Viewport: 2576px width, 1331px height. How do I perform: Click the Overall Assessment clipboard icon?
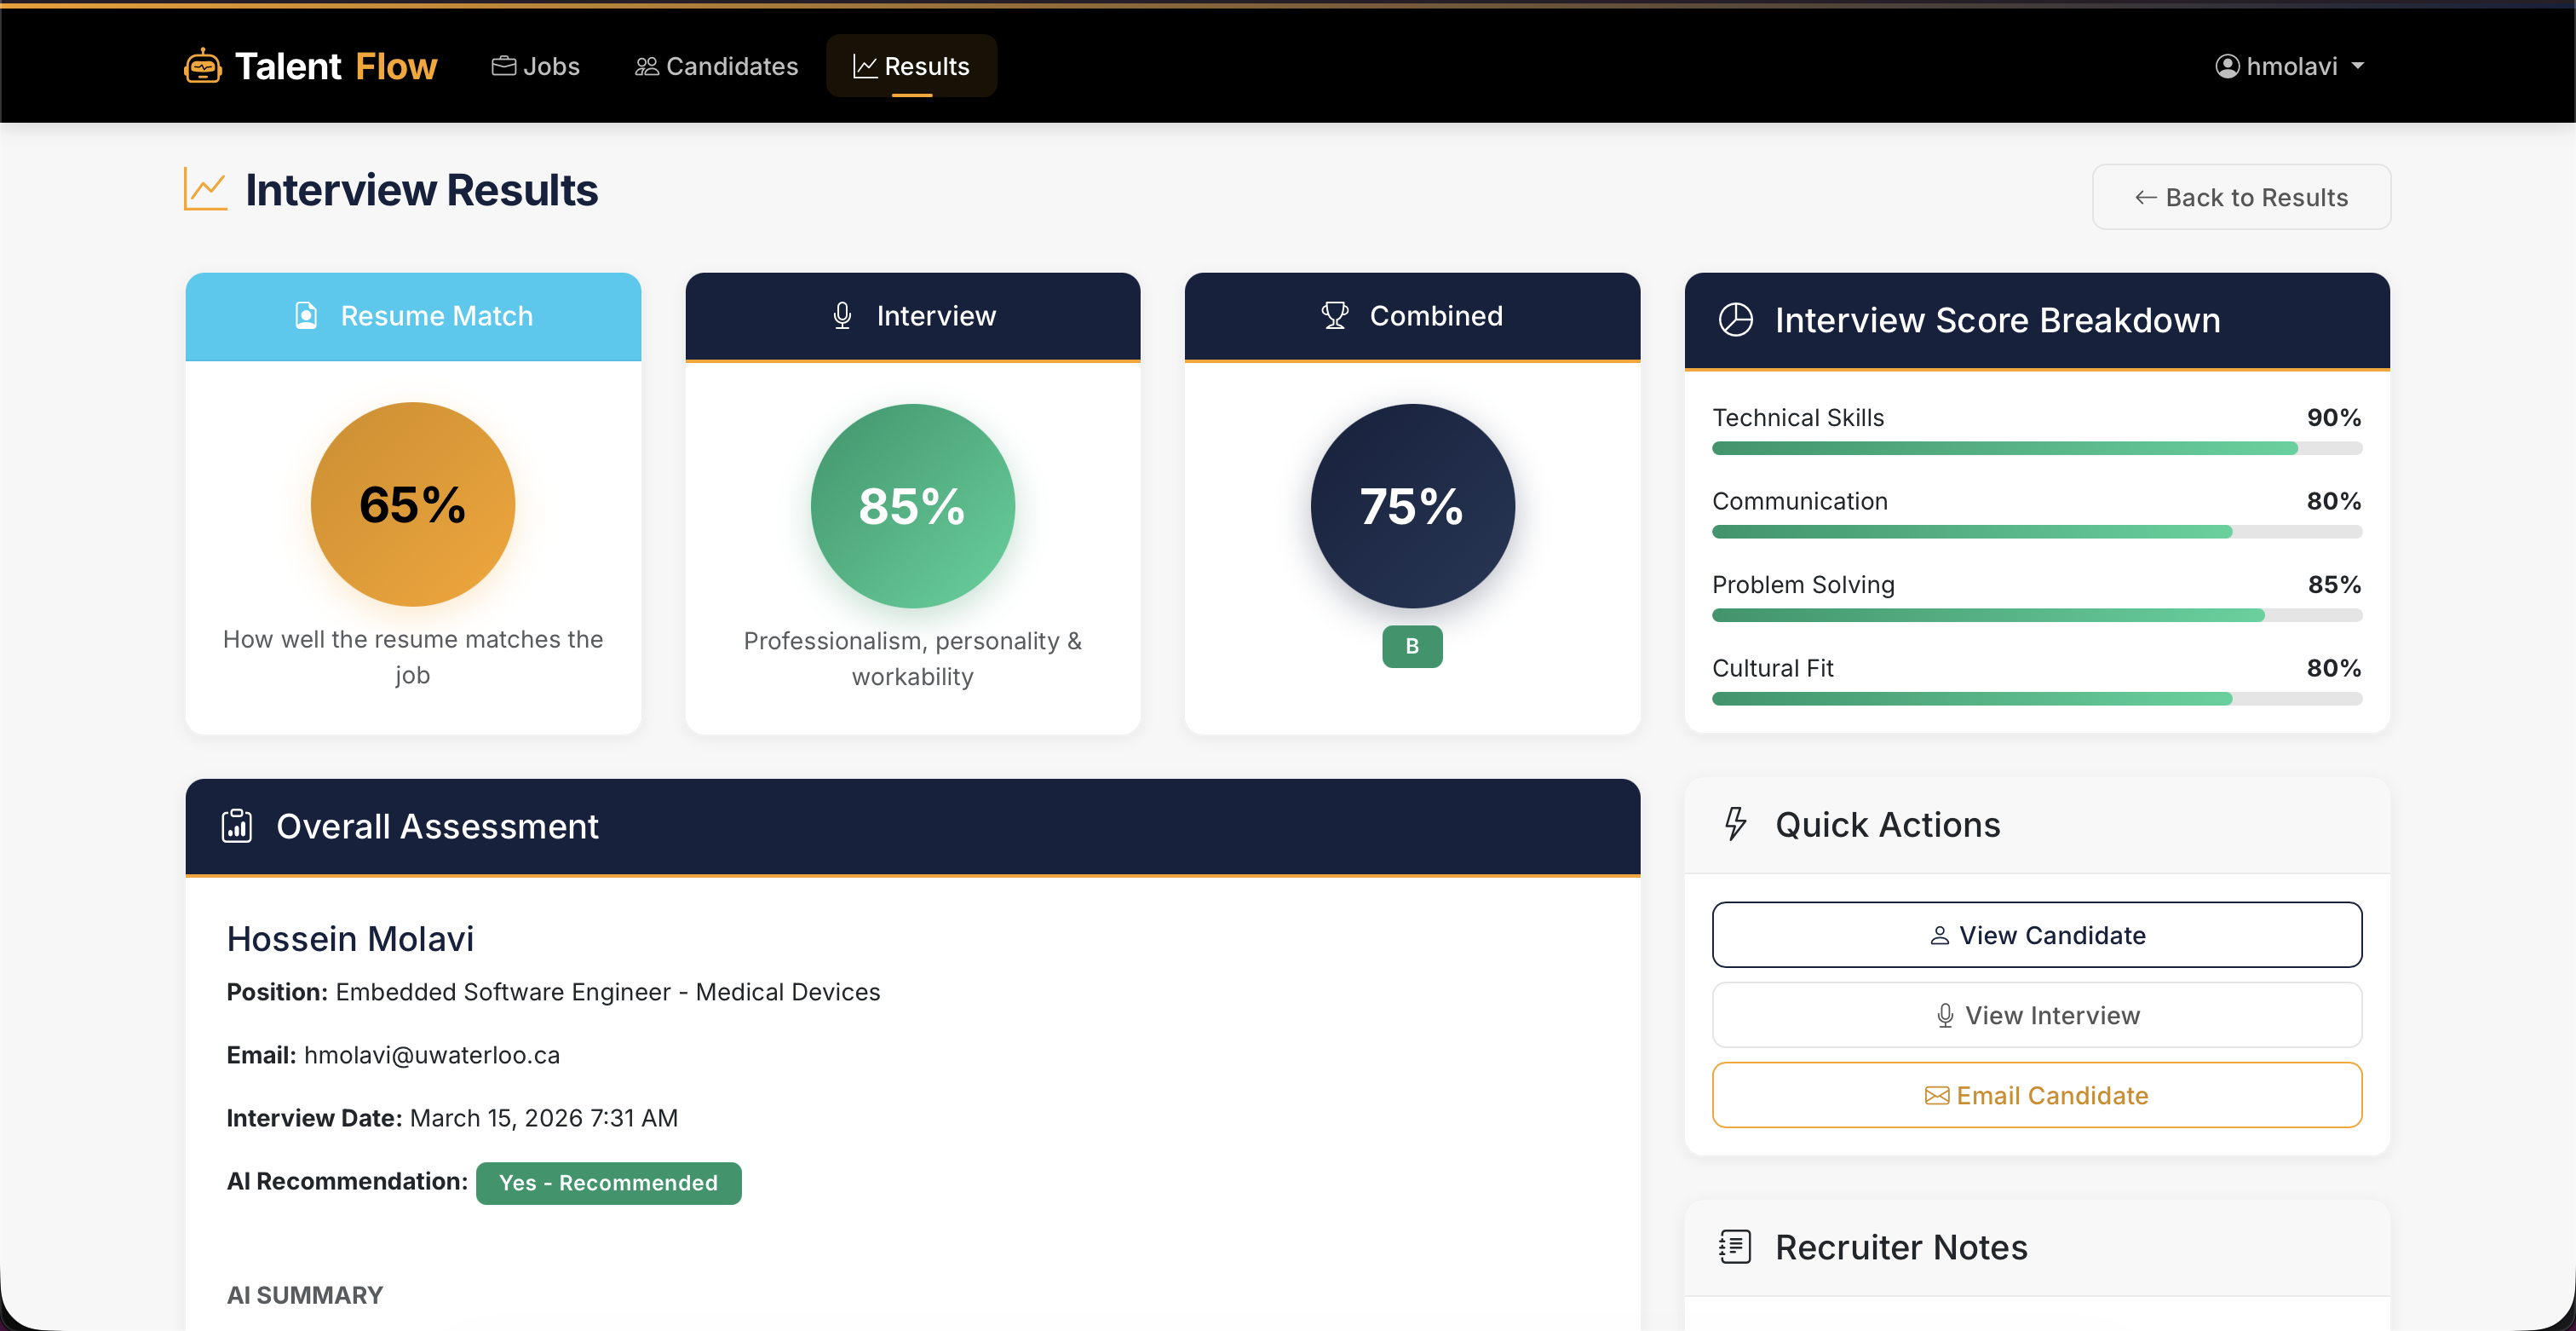(x=237, y=826)
